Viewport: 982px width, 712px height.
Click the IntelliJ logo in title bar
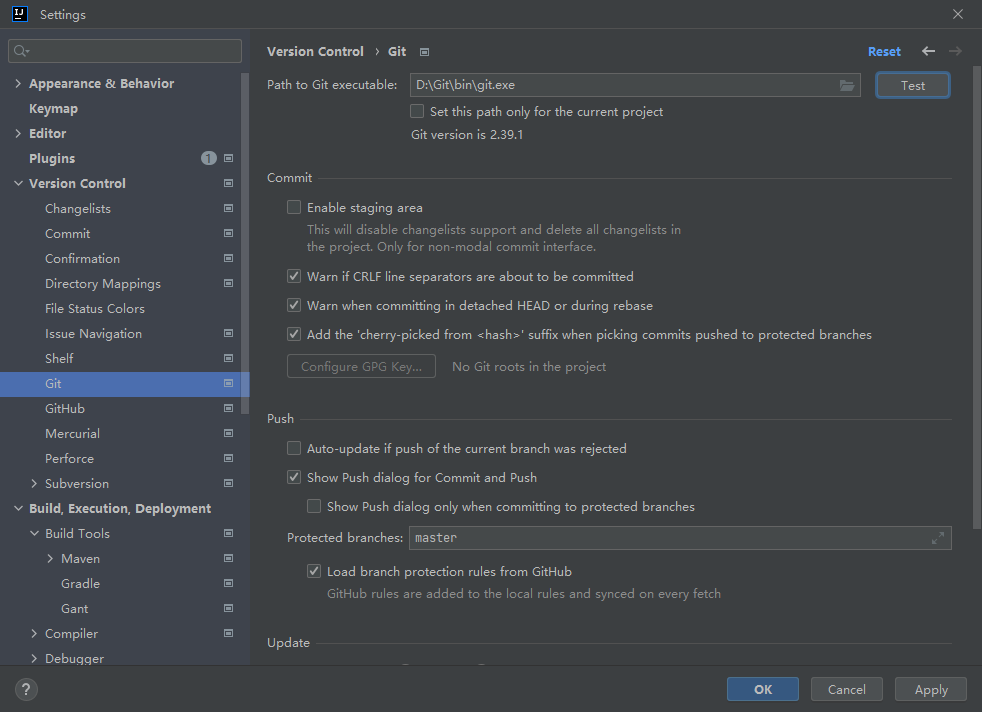click(19, 14)
